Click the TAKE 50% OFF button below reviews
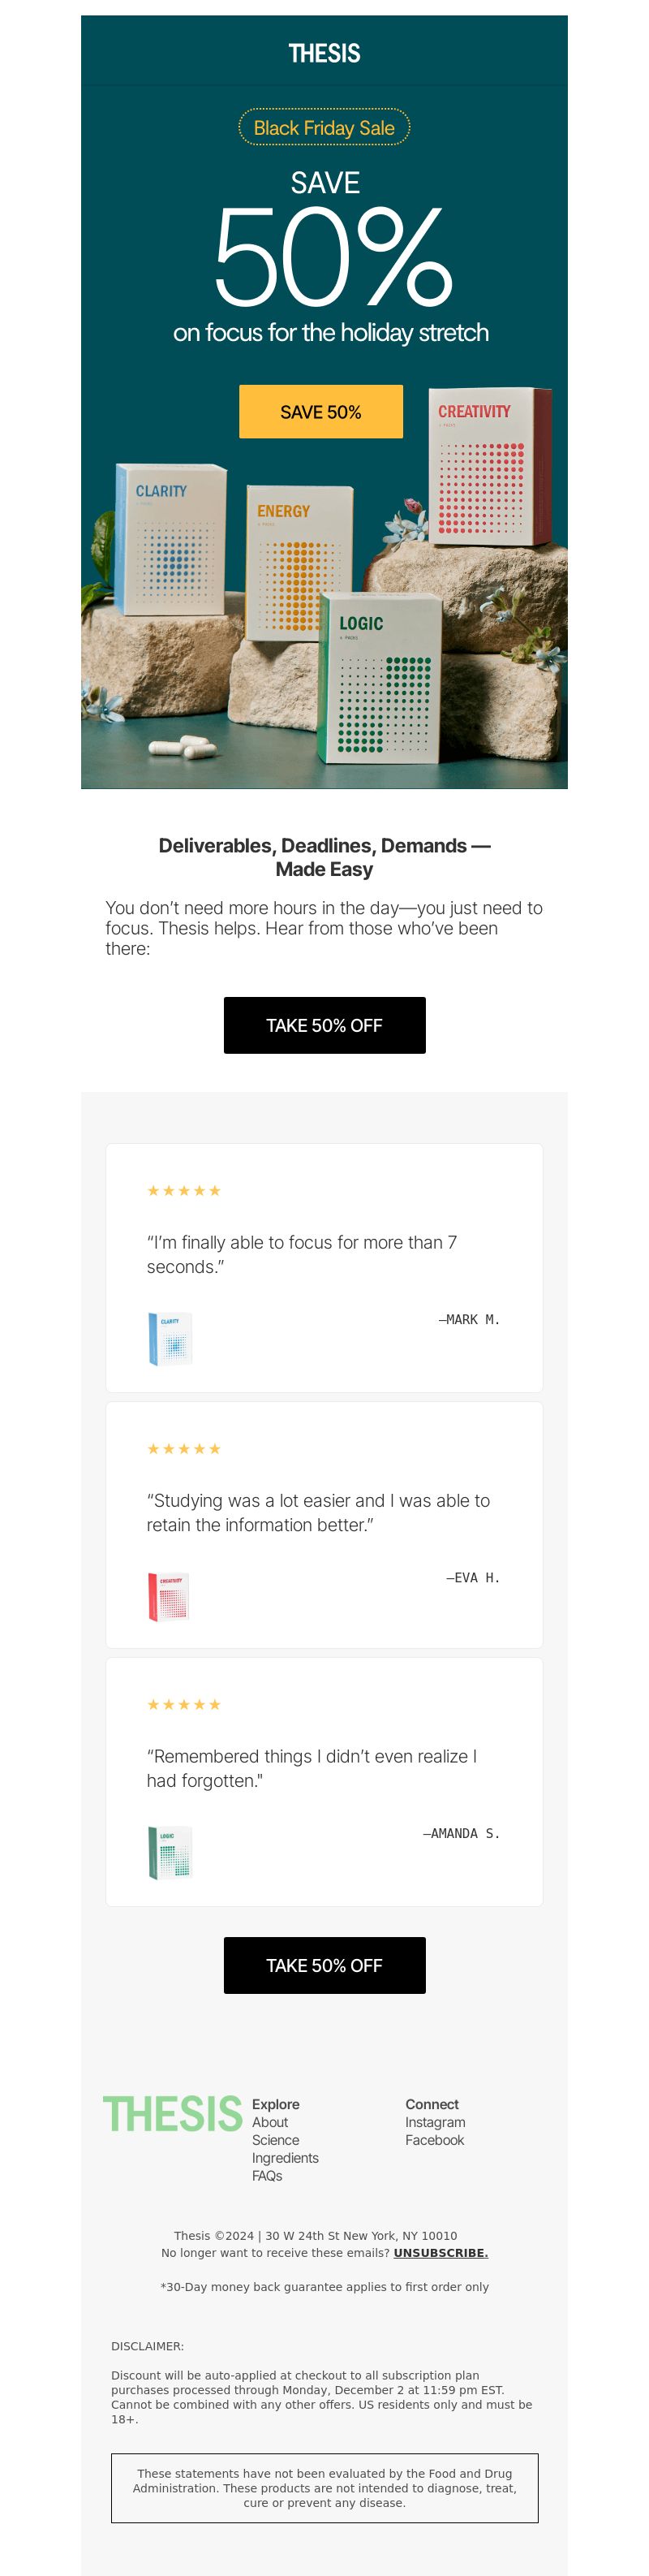649x2576 pixels. pos(324,1965)
